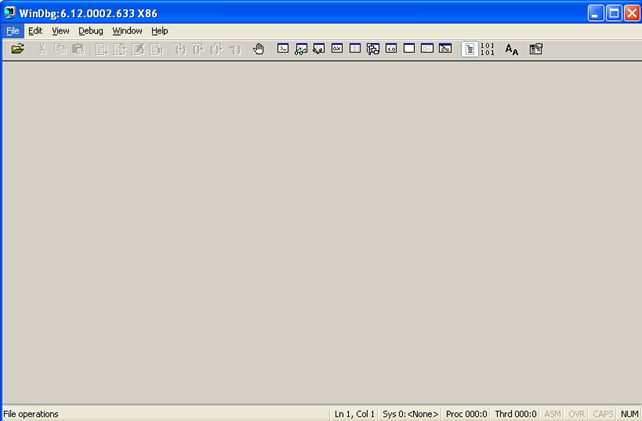
Task: Open the File menu
Action: [x=12, y=31]
